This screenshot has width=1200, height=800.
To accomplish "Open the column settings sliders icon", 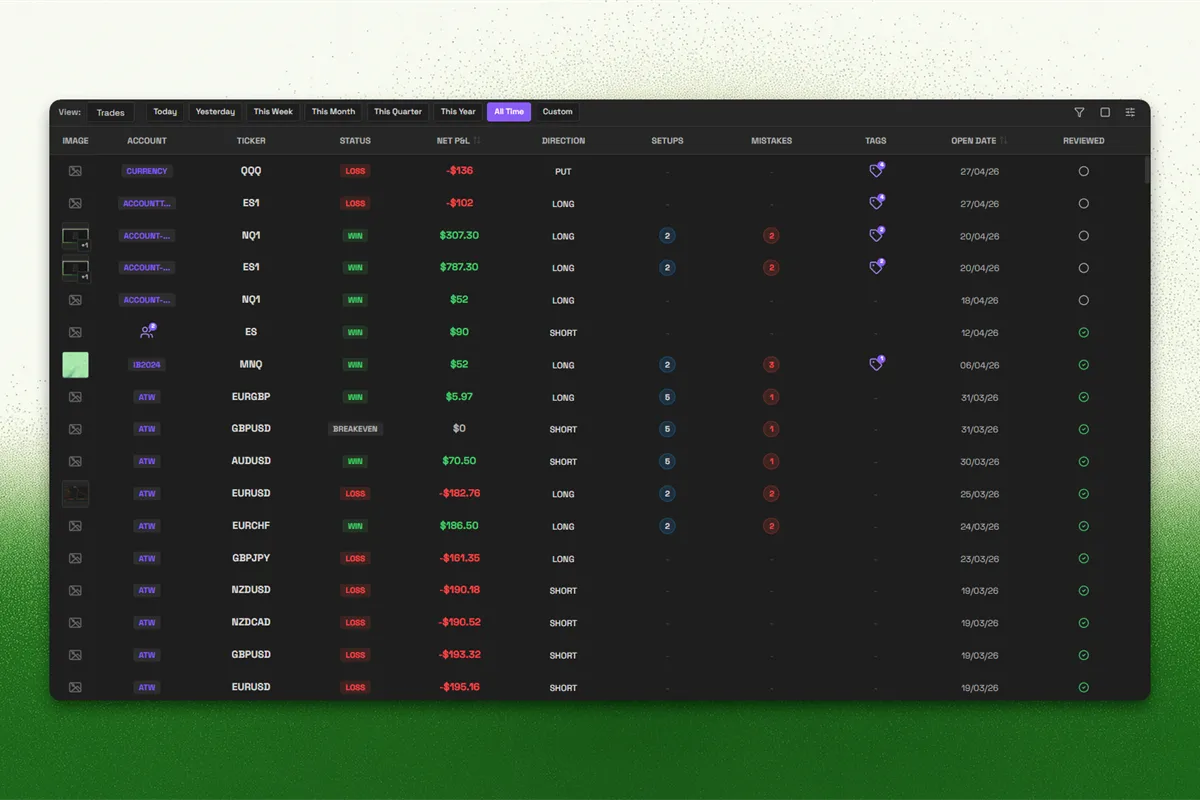I will click(x=1130, y=113).
